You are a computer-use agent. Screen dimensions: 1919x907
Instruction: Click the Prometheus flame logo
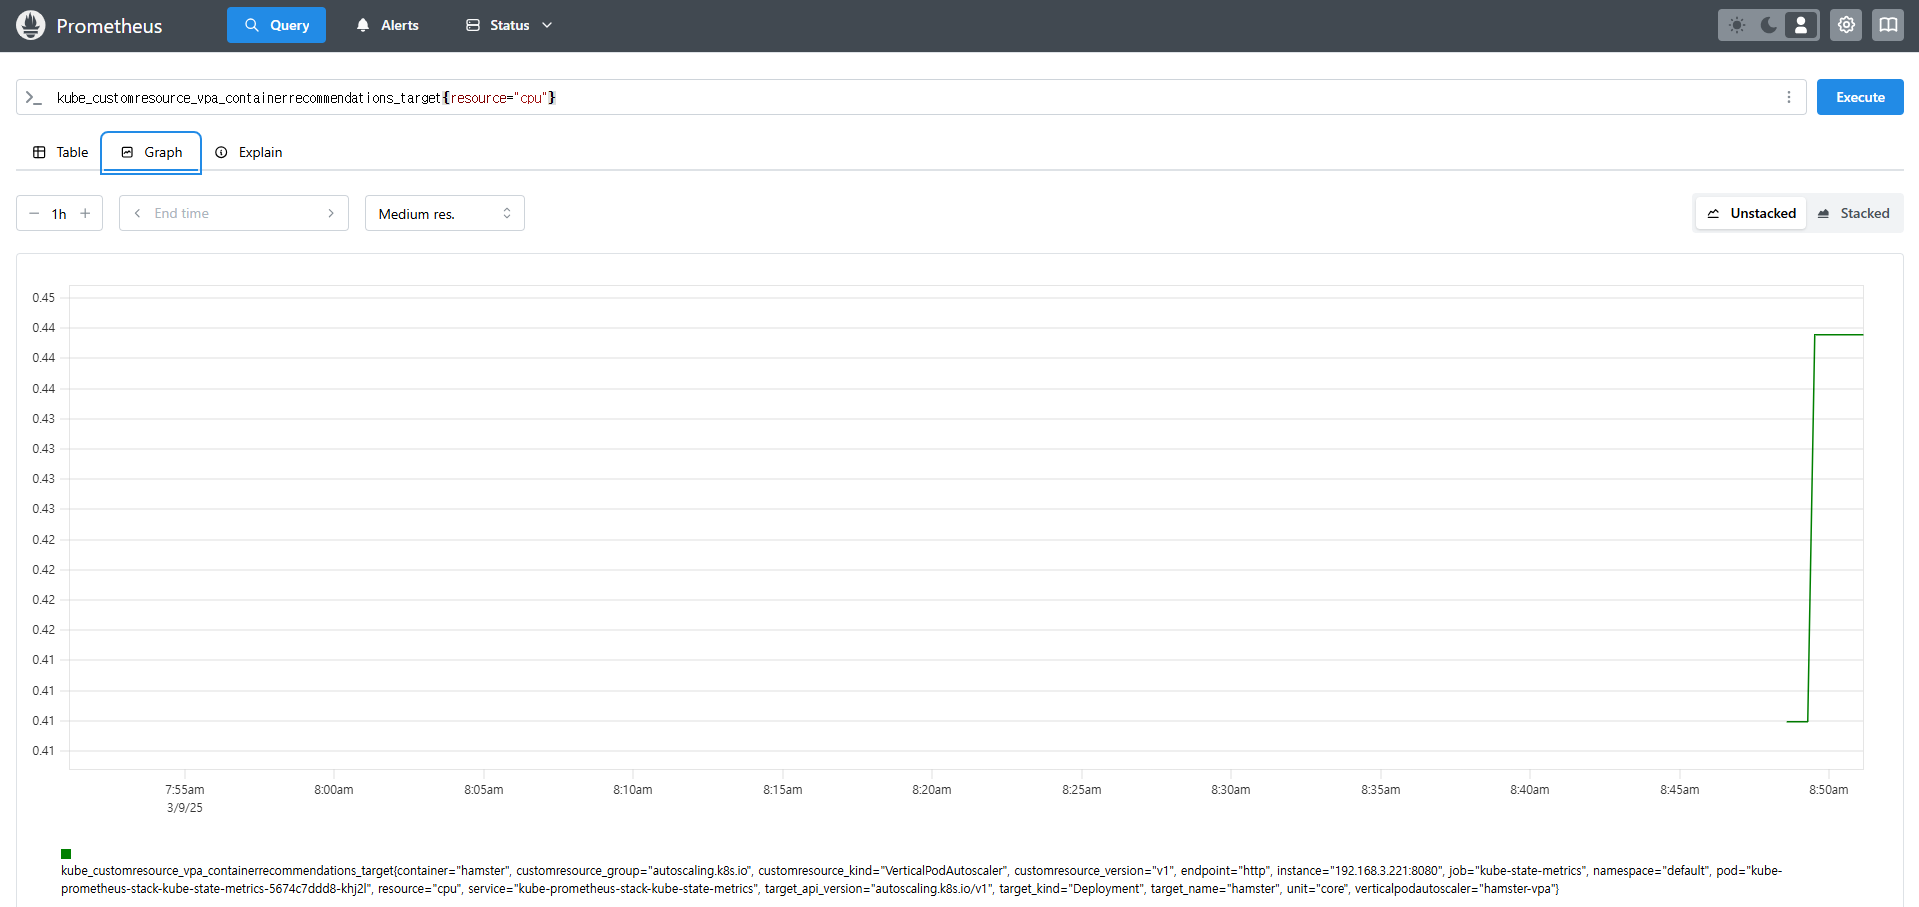(x=31, y=25)
